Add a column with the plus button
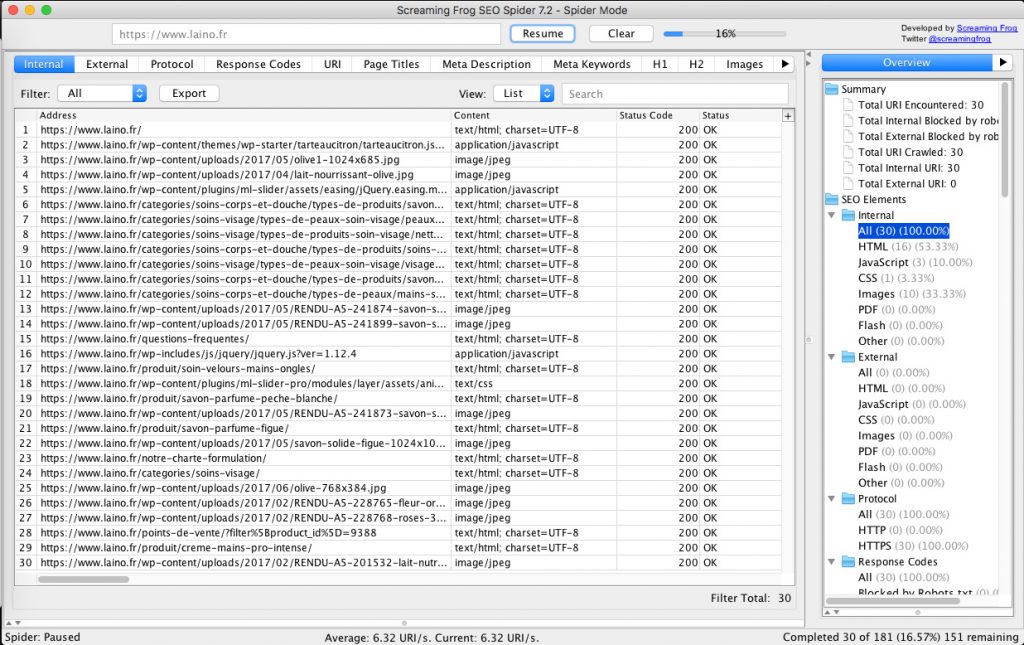Screen dimensions: 1024x645 (788, 116)
